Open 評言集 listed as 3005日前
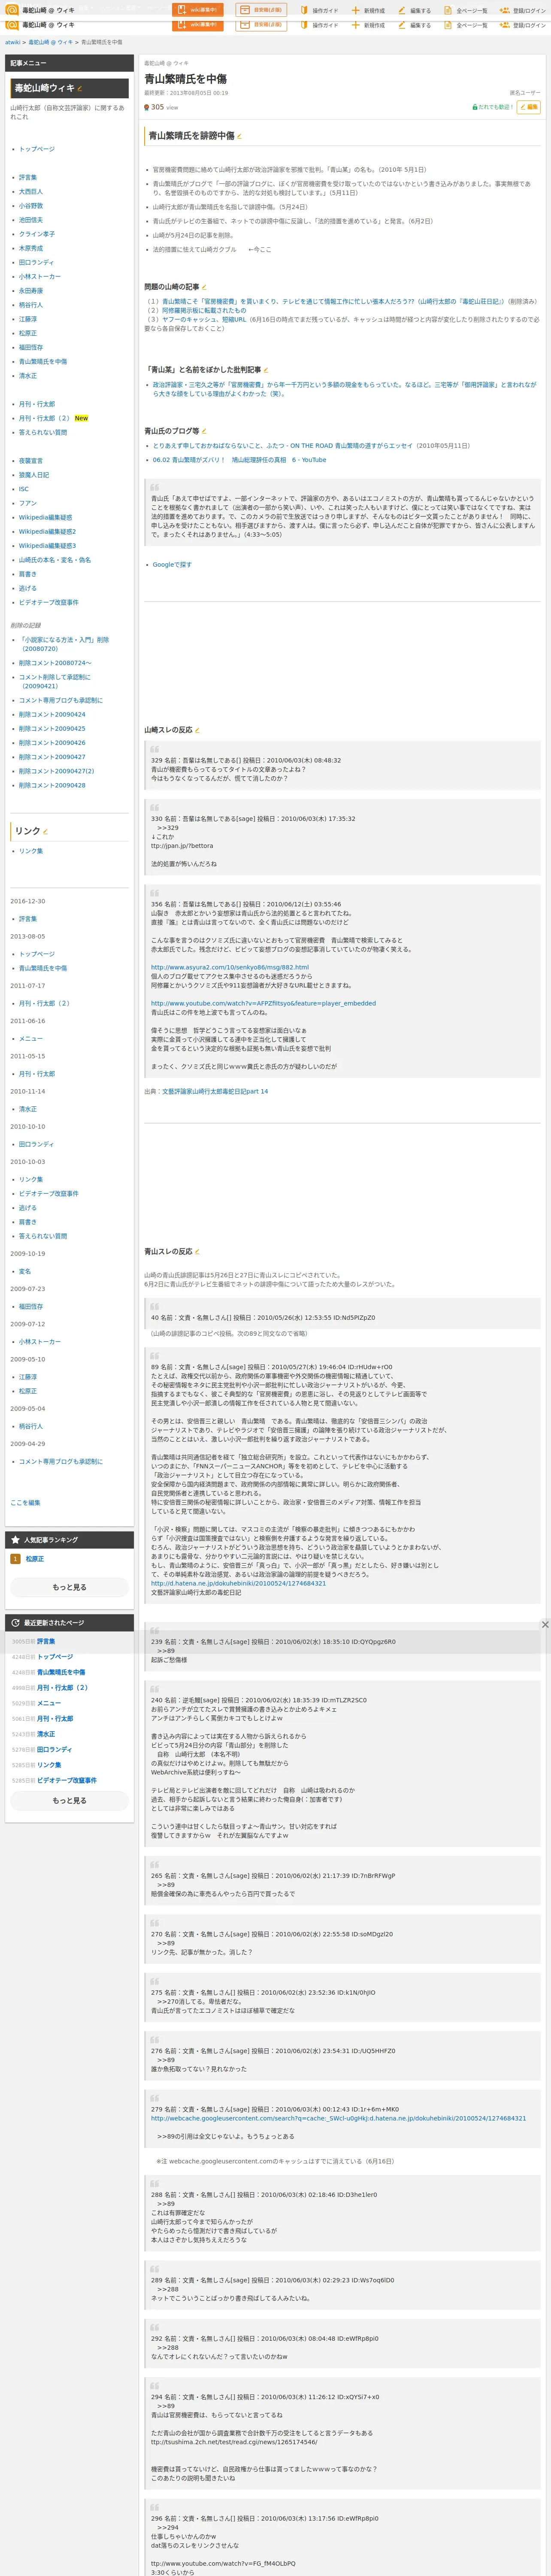This screenshot has width=551, height=2576. 46,1641
